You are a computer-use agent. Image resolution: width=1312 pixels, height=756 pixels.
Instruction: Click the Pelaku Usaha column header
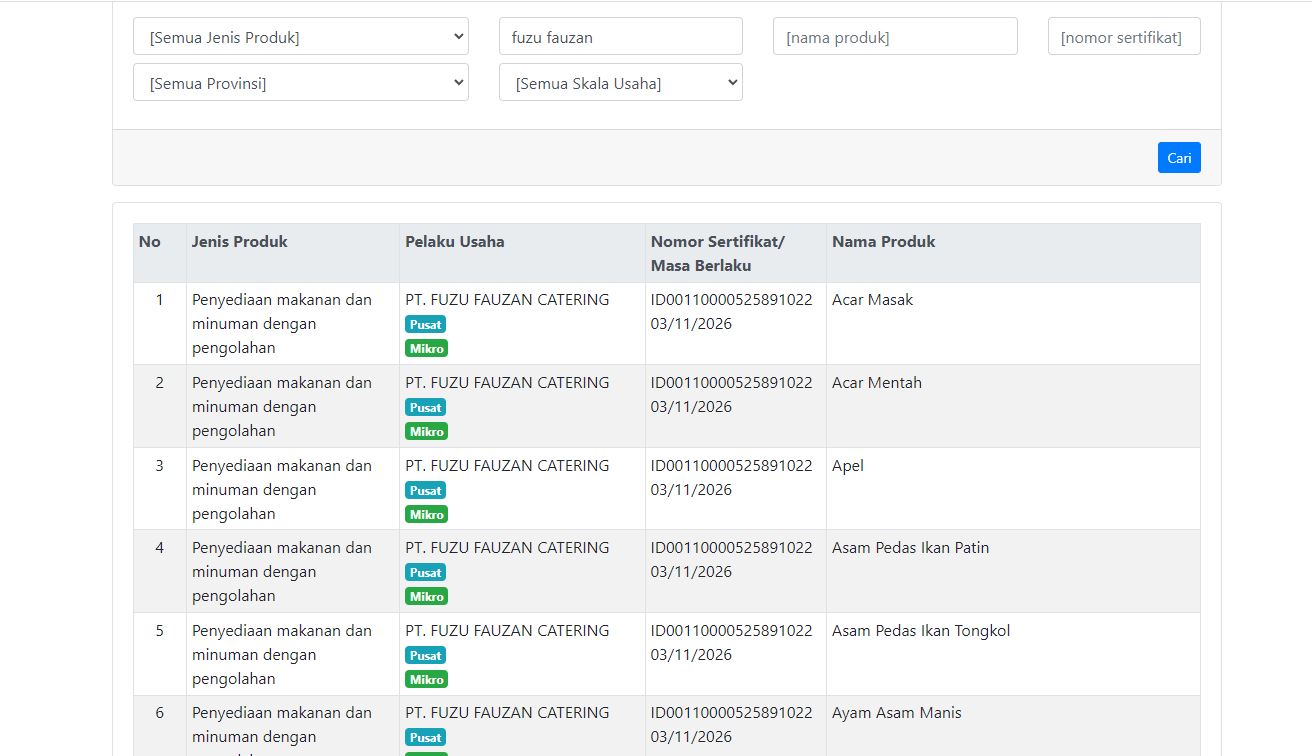(454, 242)
